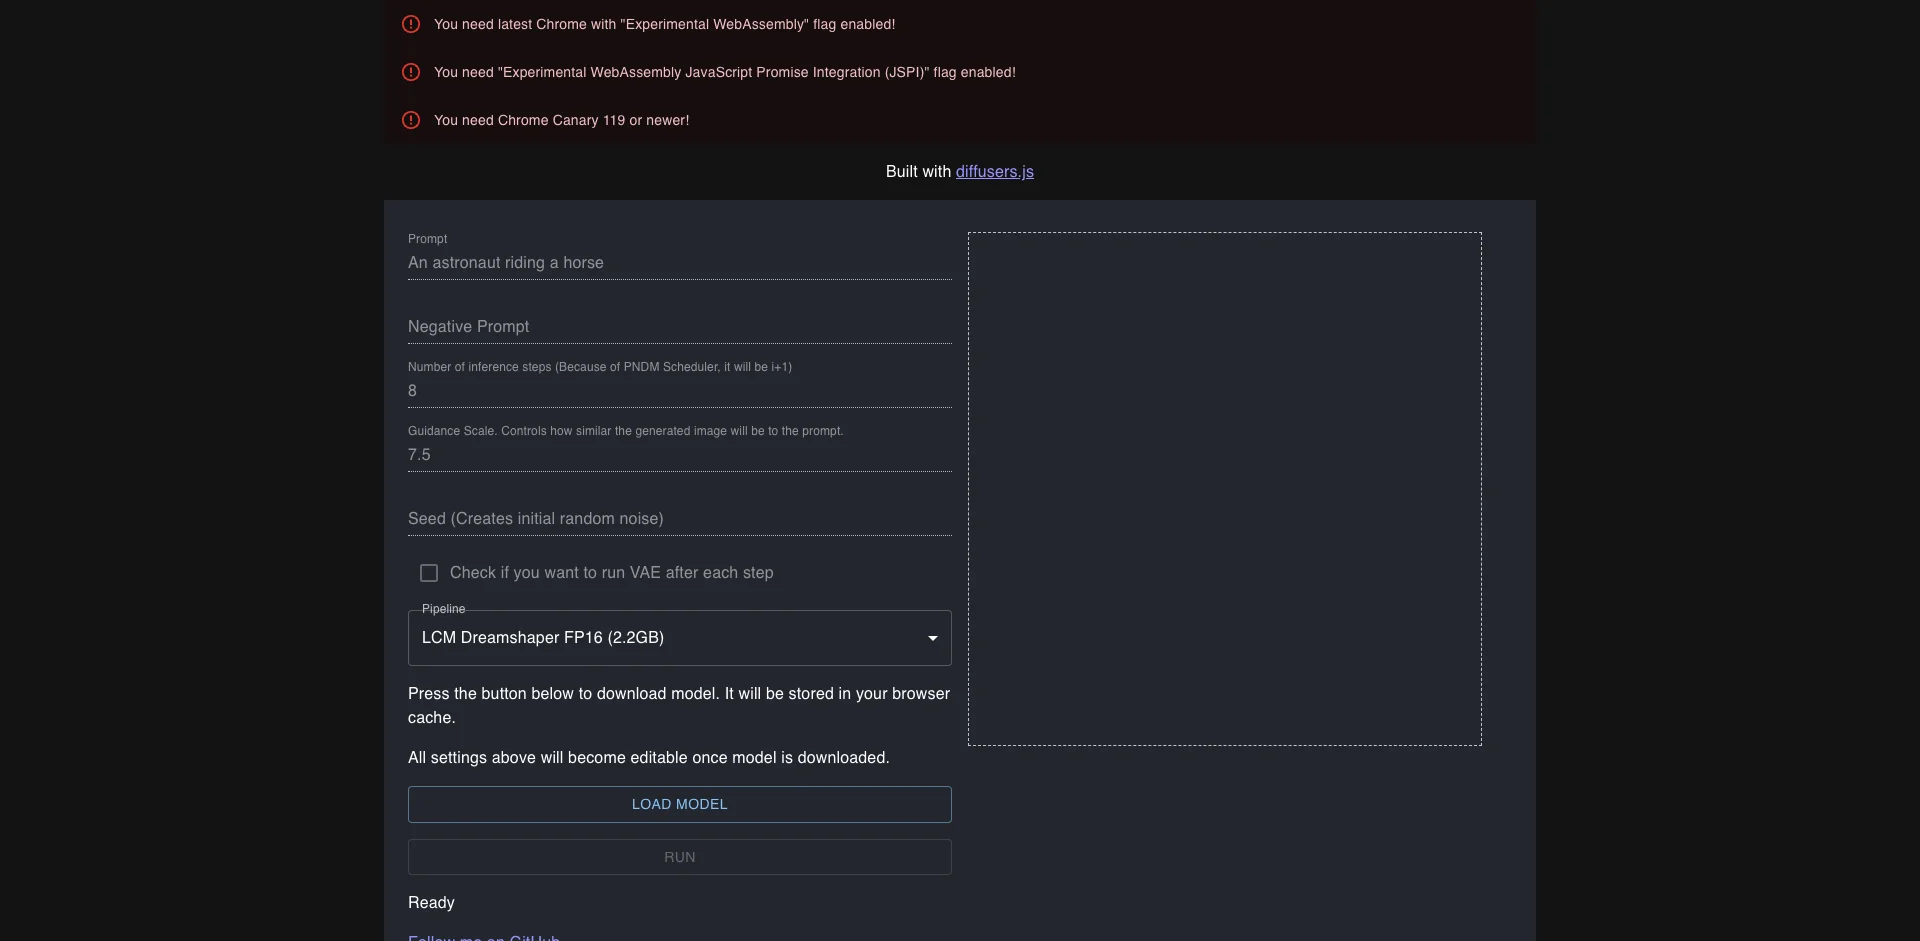Click into the Negative Prompt field

[679, 327]
